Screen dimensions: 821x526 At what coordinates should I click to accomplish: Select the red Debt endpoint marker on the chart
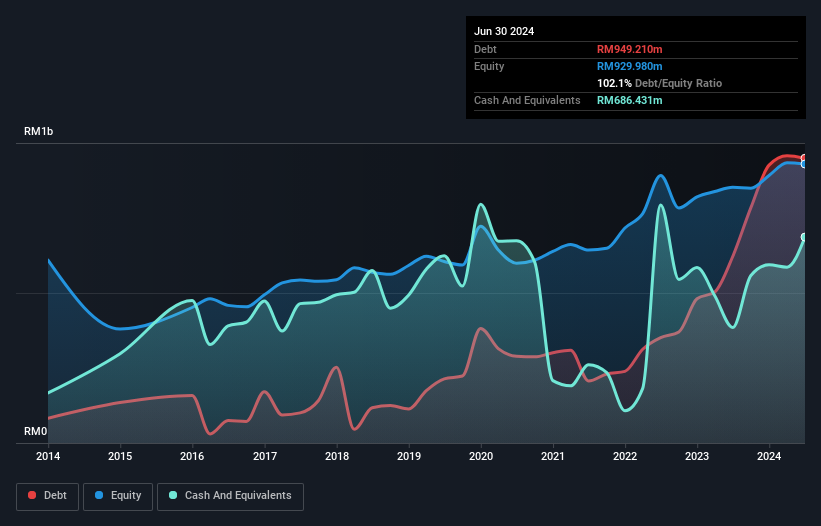(x=804, y=158)
